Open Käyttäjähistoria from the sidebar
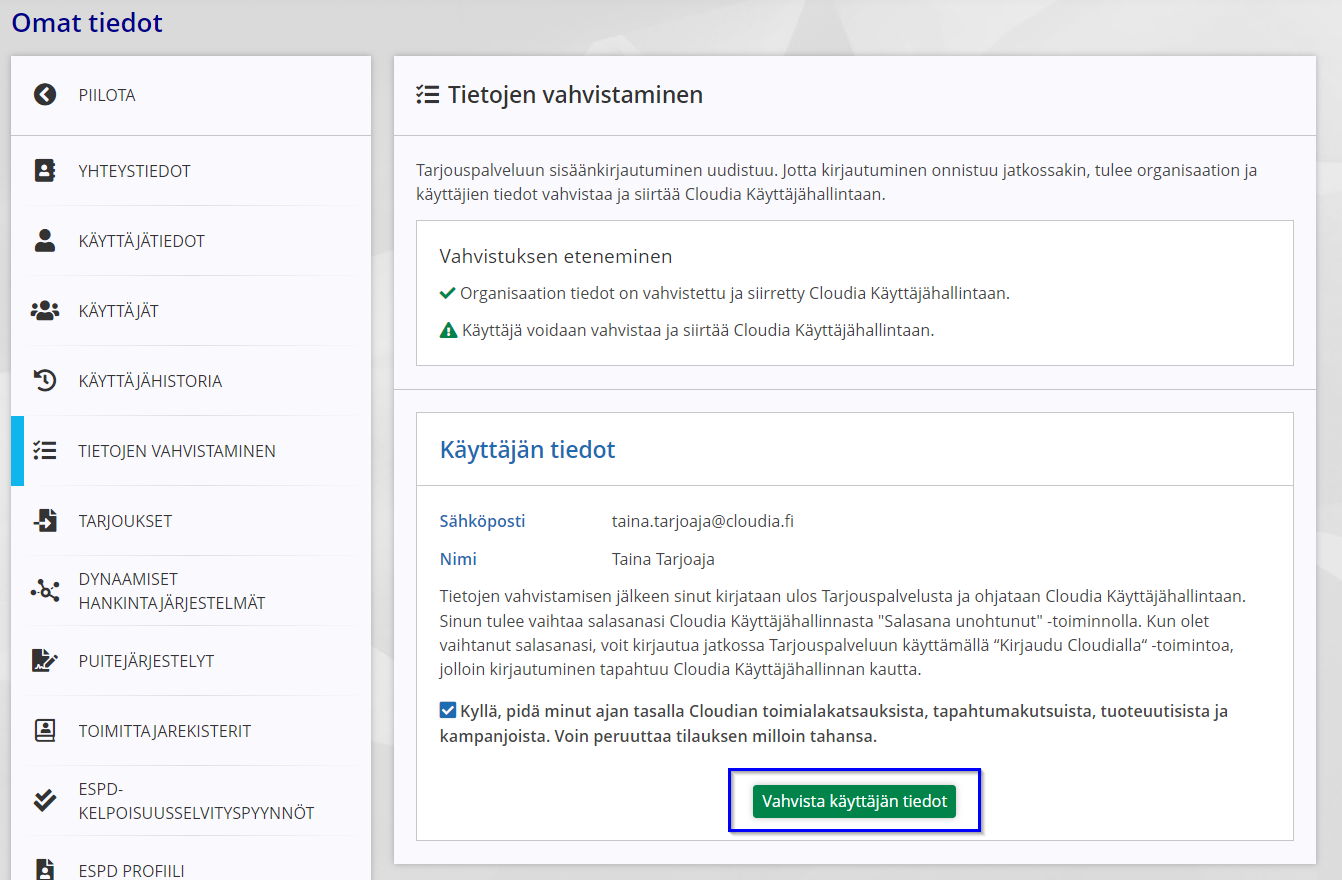Image resolution: width=1342 pixels, height=880 pixels. 191,381
